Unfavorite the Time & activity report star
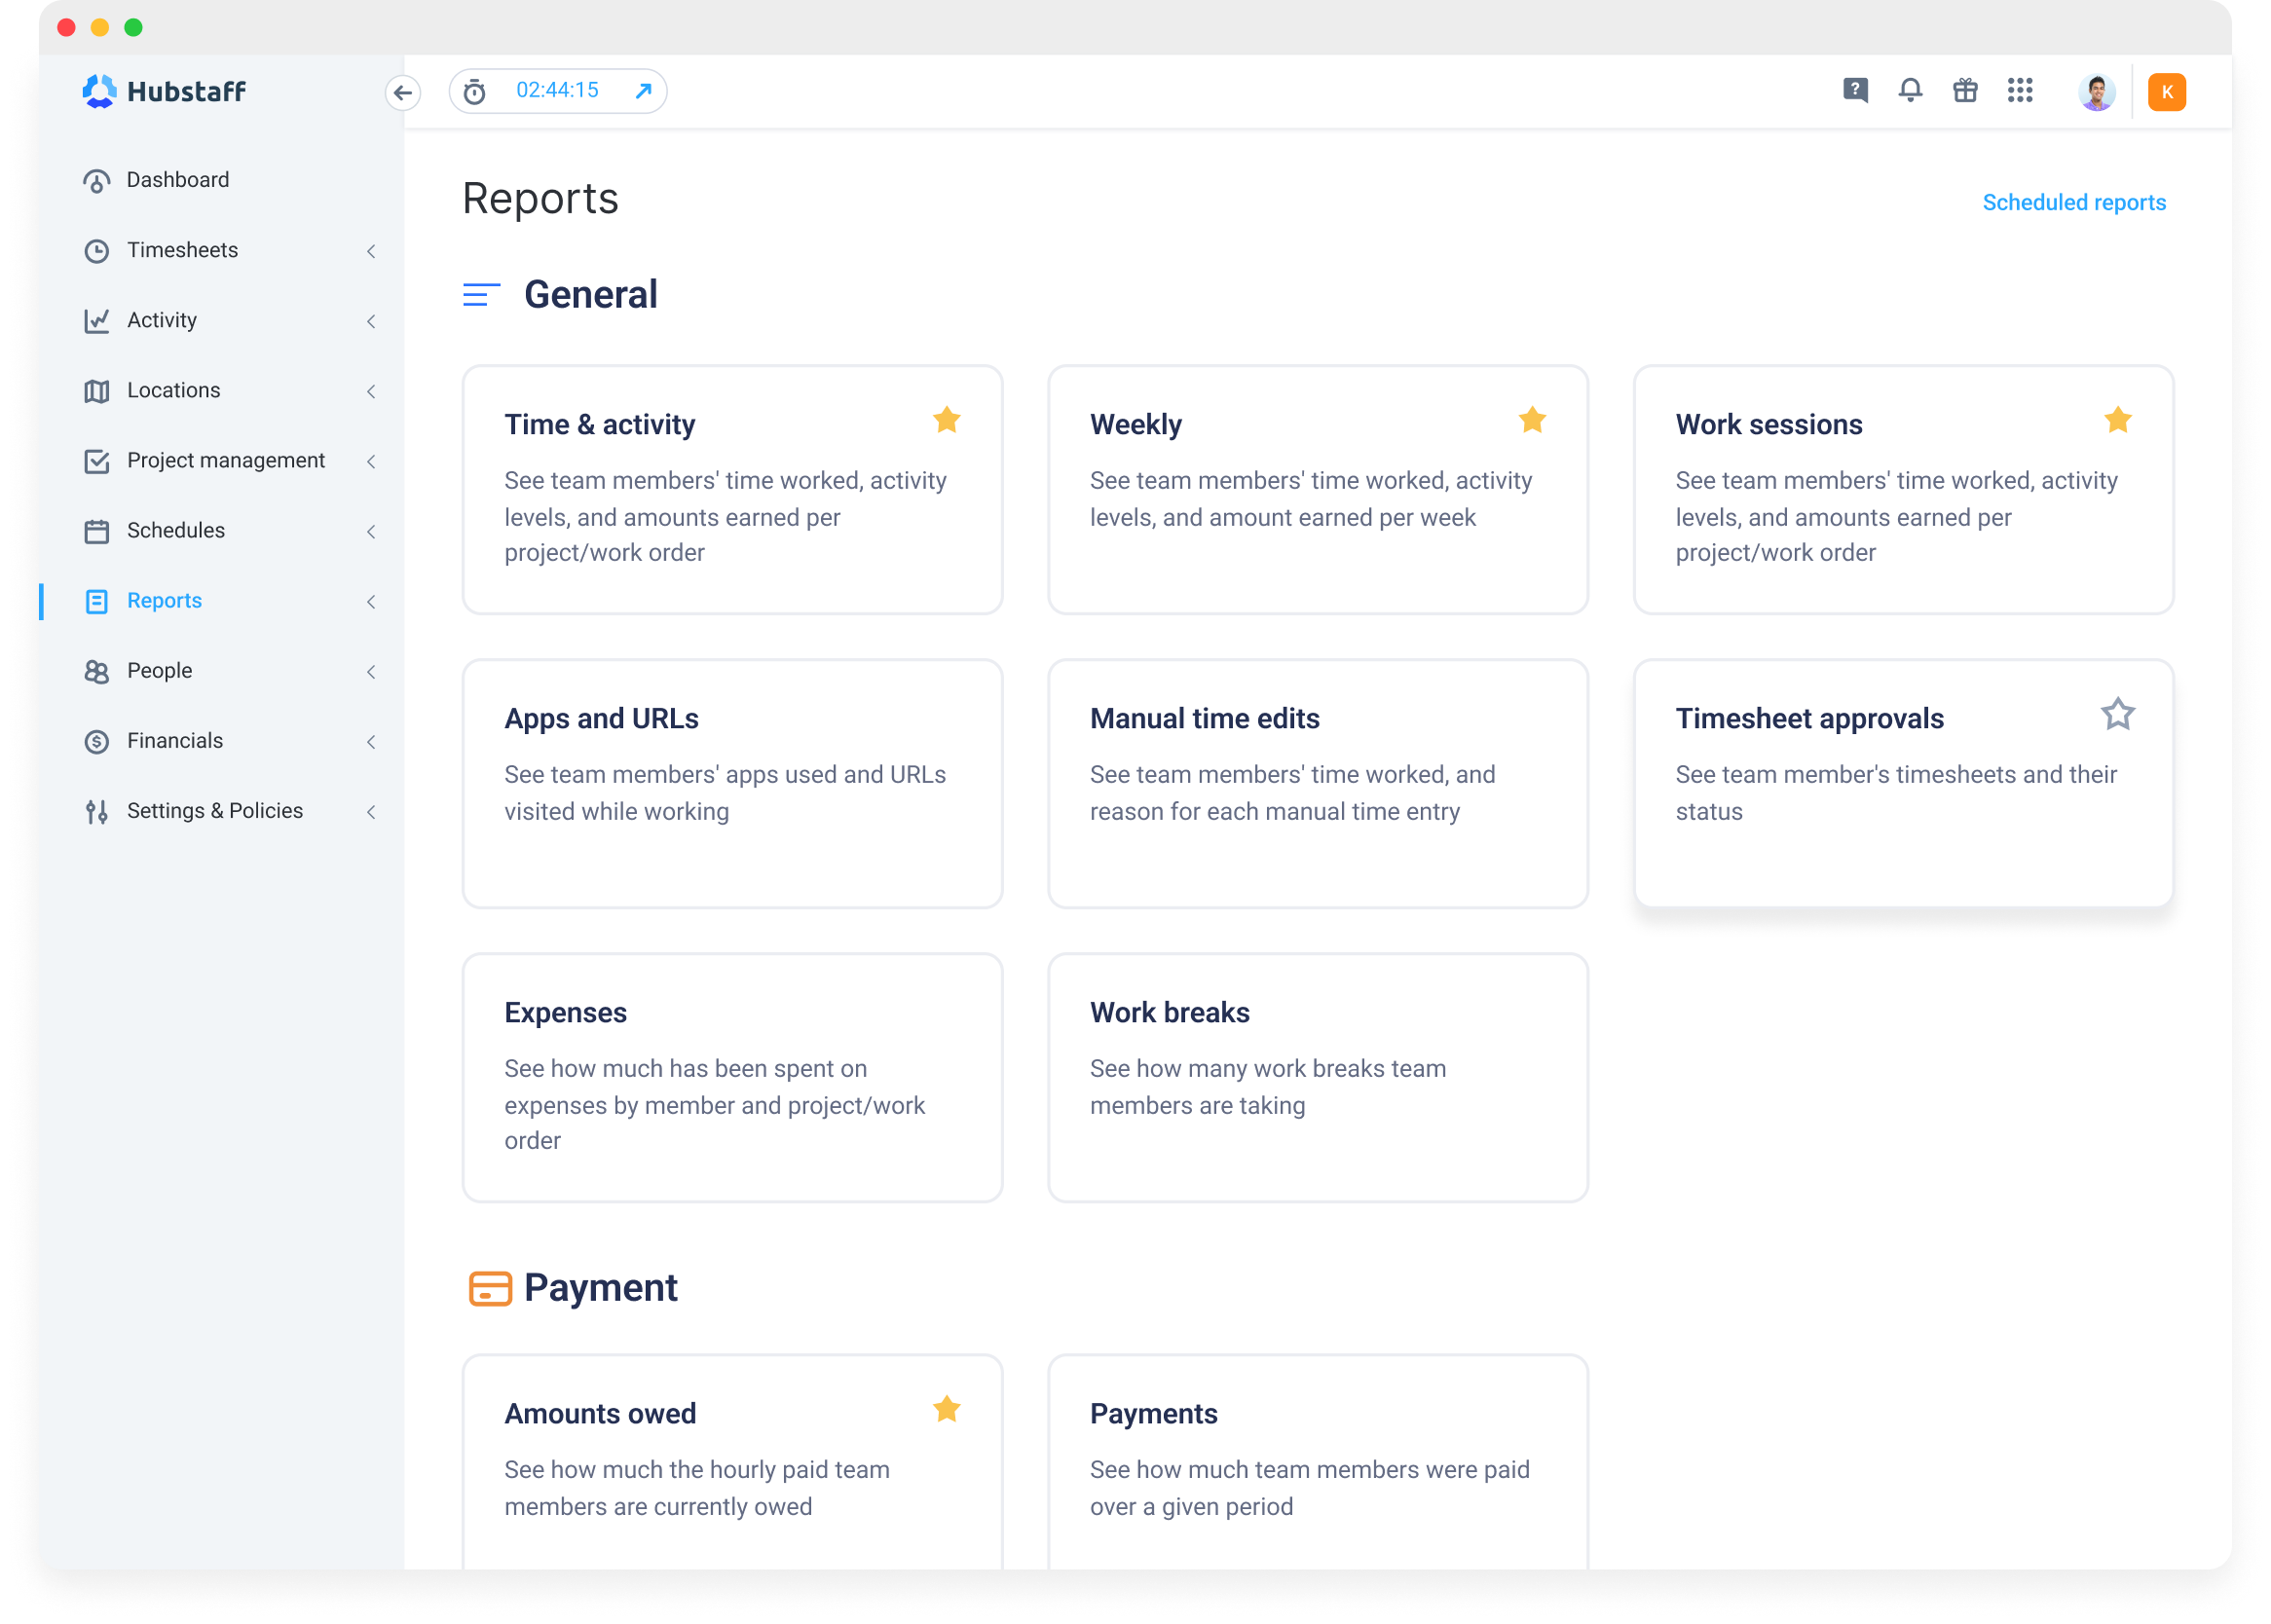 [946, 420]
